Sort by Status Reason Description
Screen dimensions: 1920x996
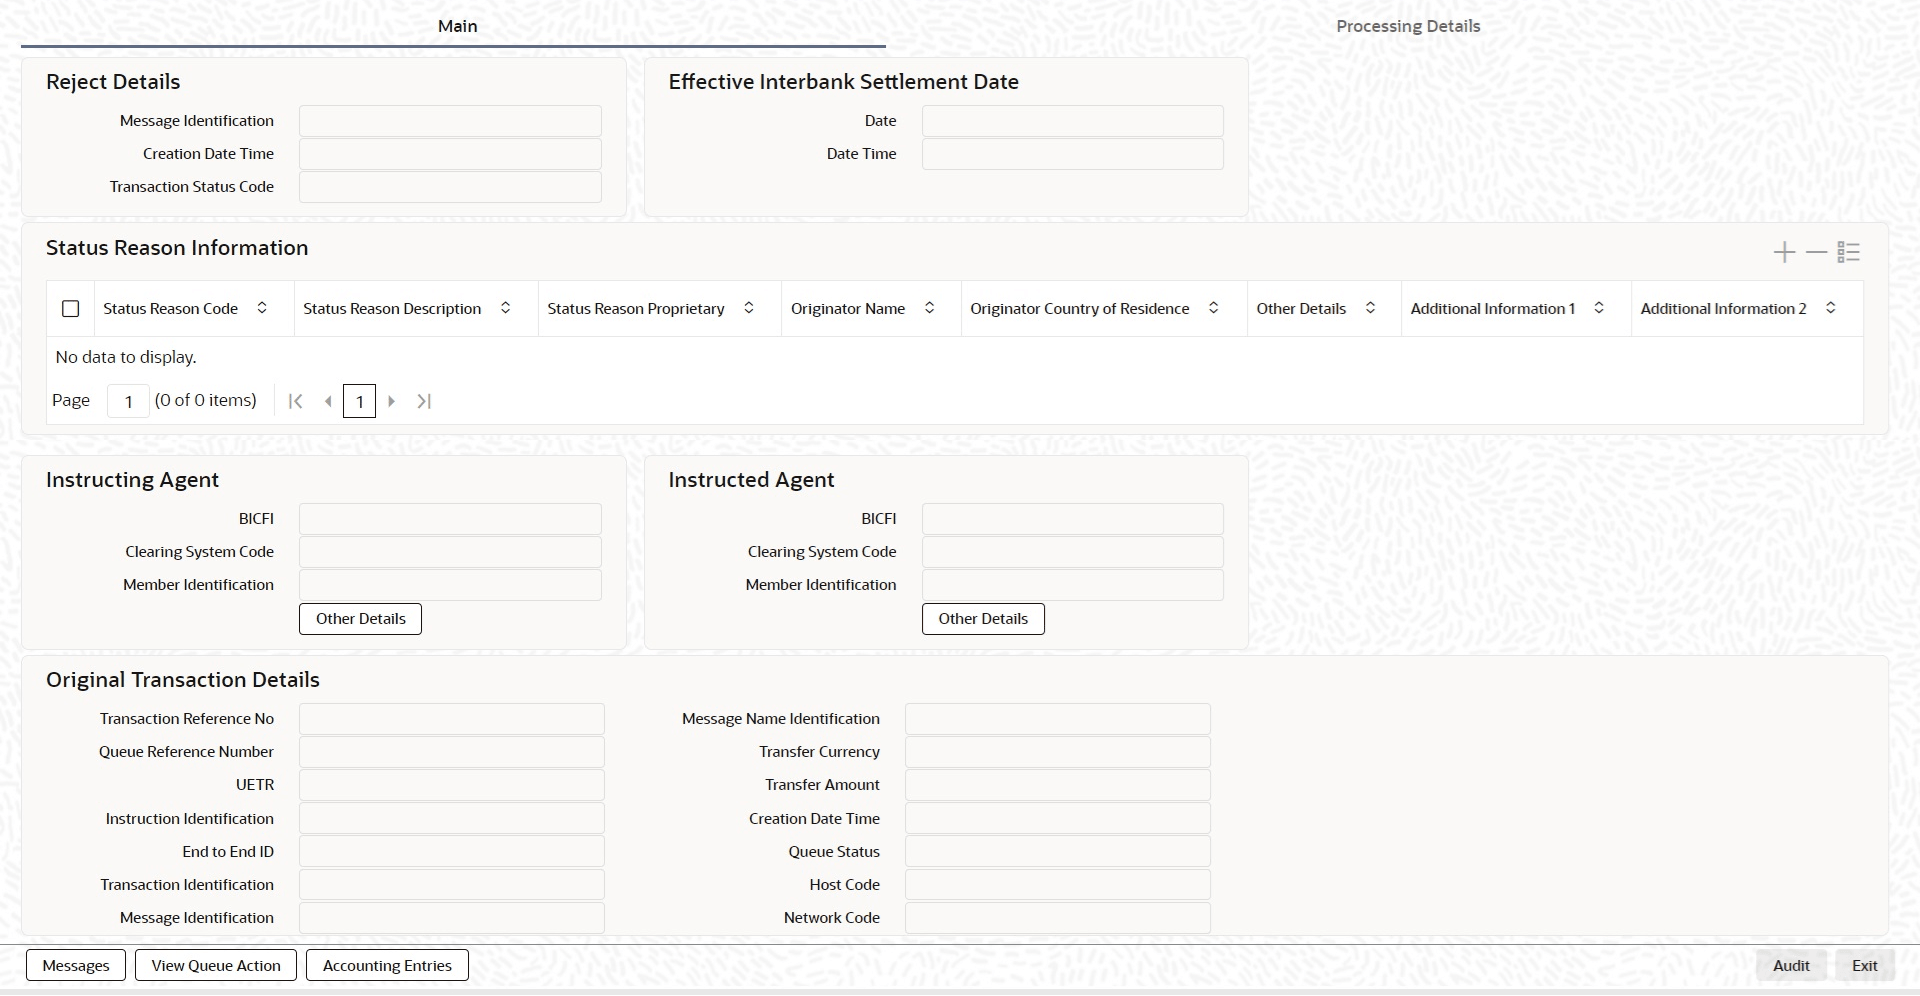click(x=506, y=308)
